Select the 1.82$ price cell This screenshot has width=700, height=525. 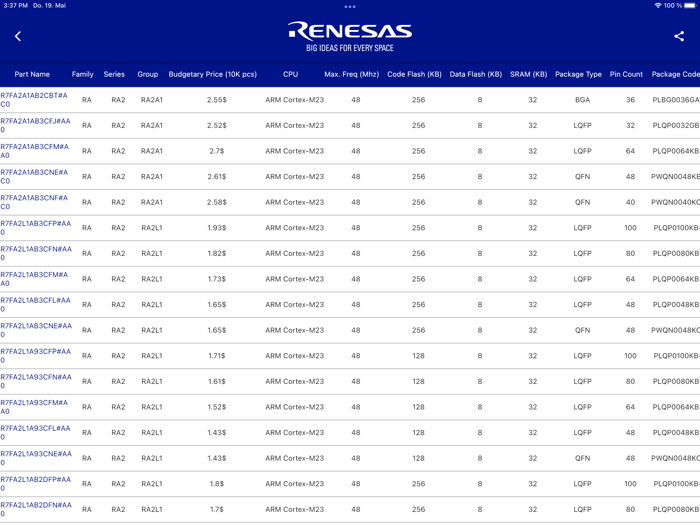tap(217, 254)
